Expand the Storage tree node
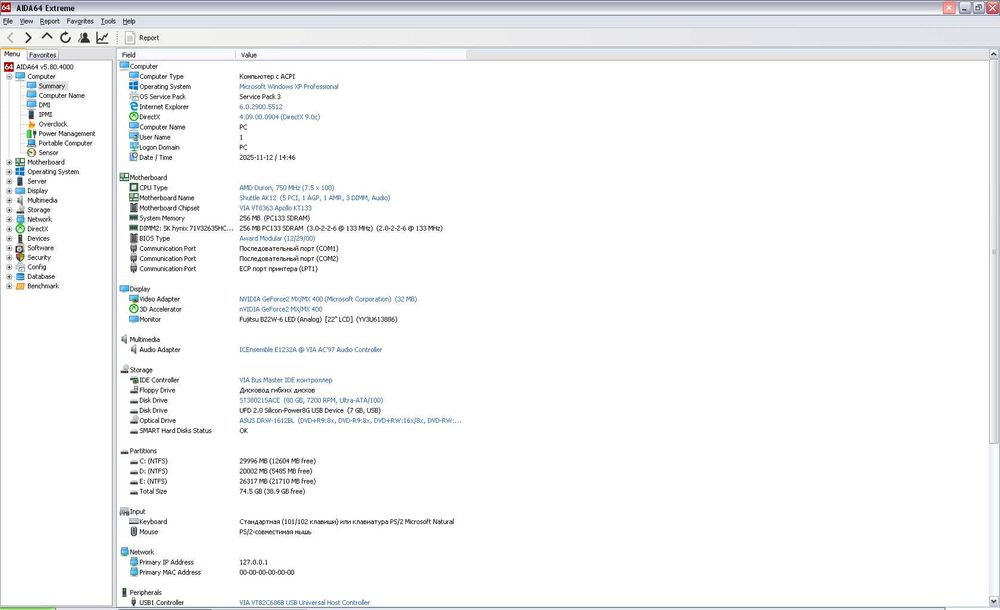The width and height of the screenshot is (1000, 610). (9, 210)
